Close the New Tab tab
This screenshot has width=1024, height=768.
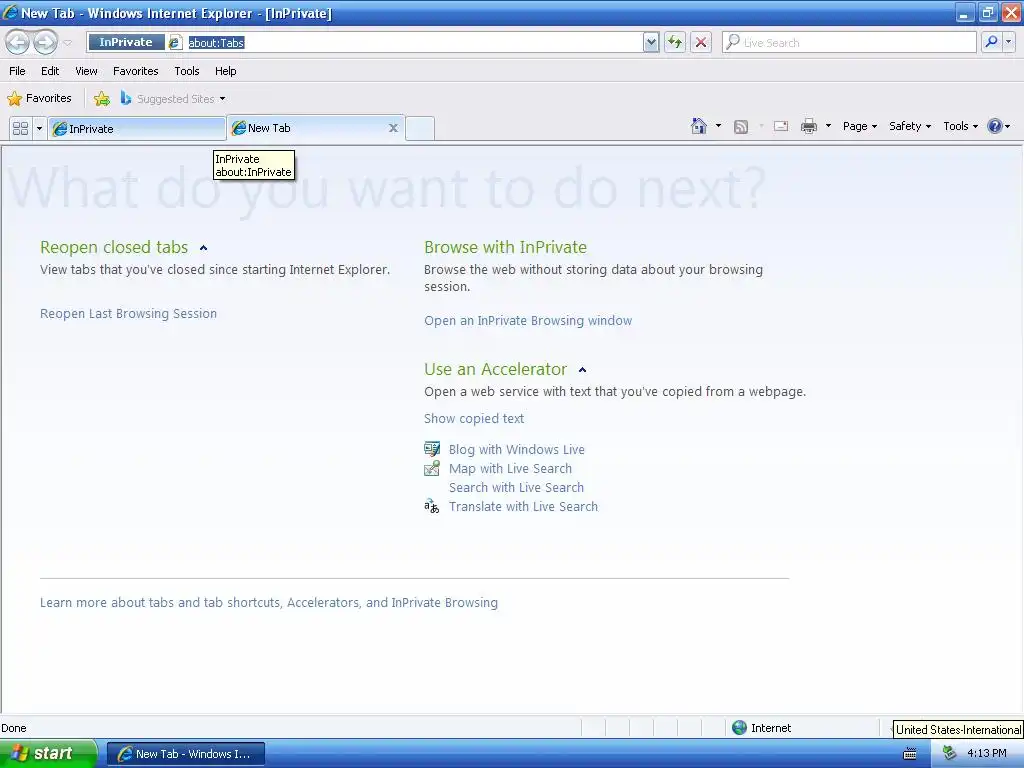(x=393, y=128)
